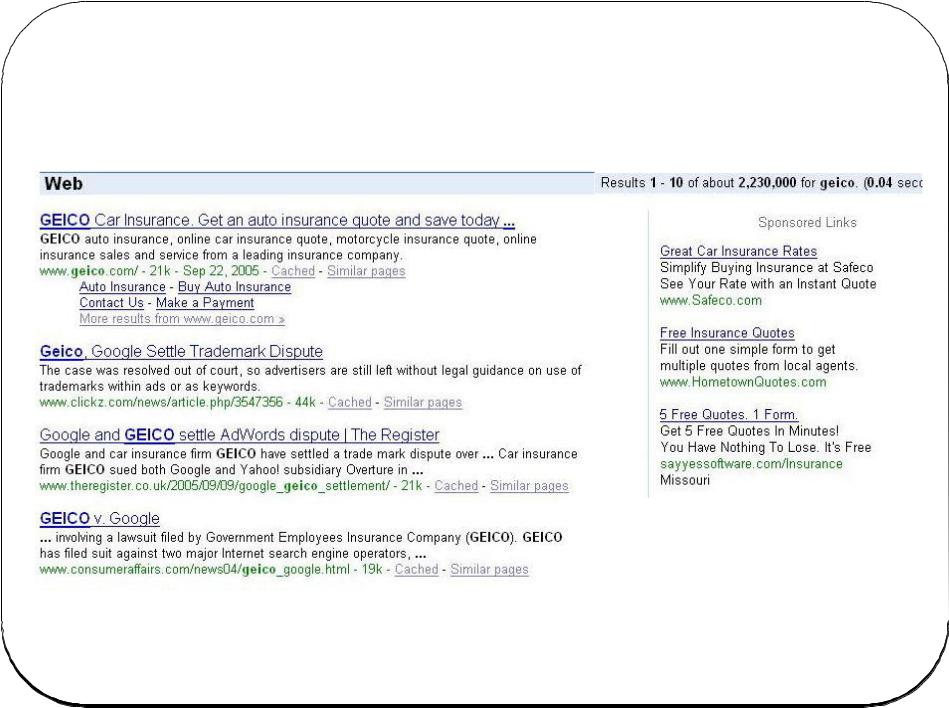Open Similar pages for theregister.co.uk result

point(530,485)
